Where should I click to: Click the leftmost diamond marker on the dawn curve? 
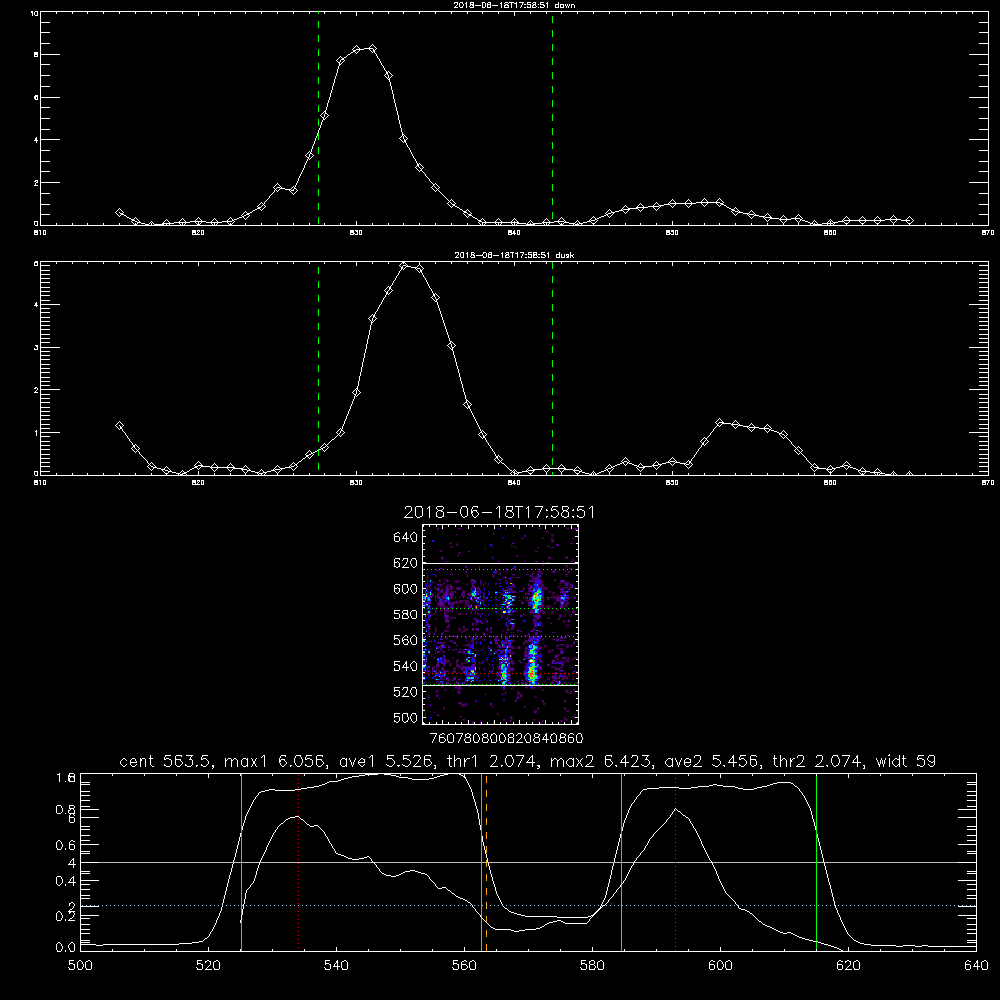point(119,212)
